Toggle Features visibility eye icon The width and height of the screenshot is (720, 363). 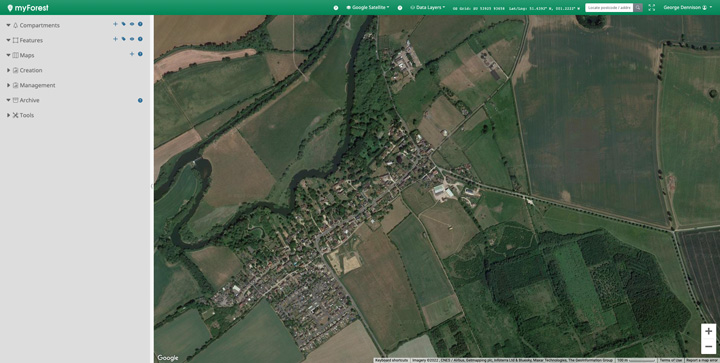(x=132, y=39)
